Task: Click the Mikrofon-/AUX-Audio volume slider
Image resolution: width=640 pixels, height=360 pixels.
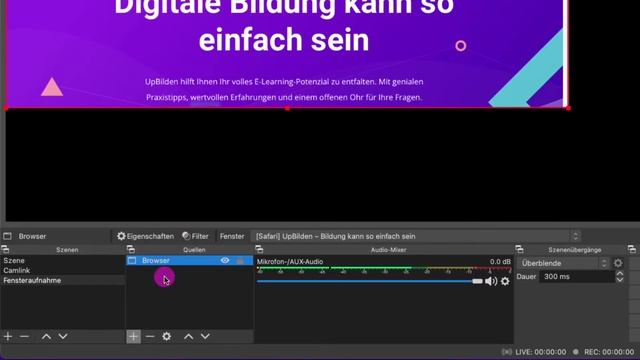Action: [x=369, y=281]
